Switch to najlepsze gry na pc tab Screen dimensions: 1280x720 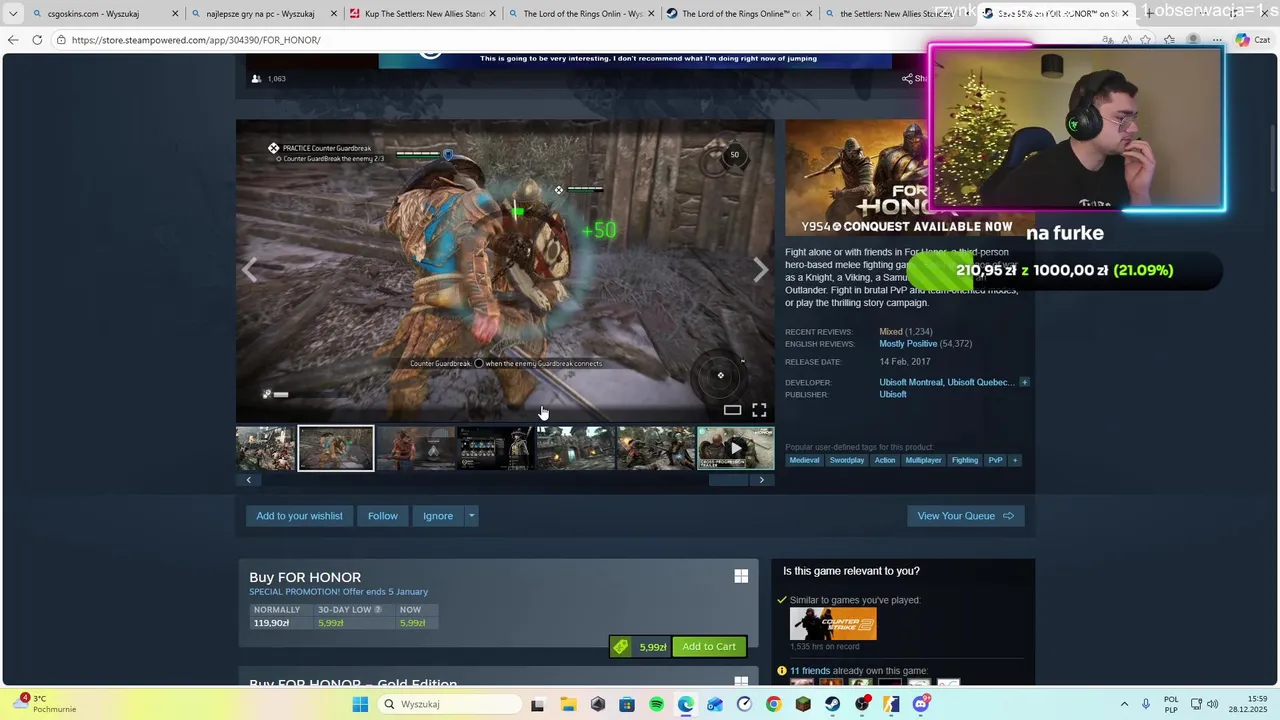(x=263, y=14)
